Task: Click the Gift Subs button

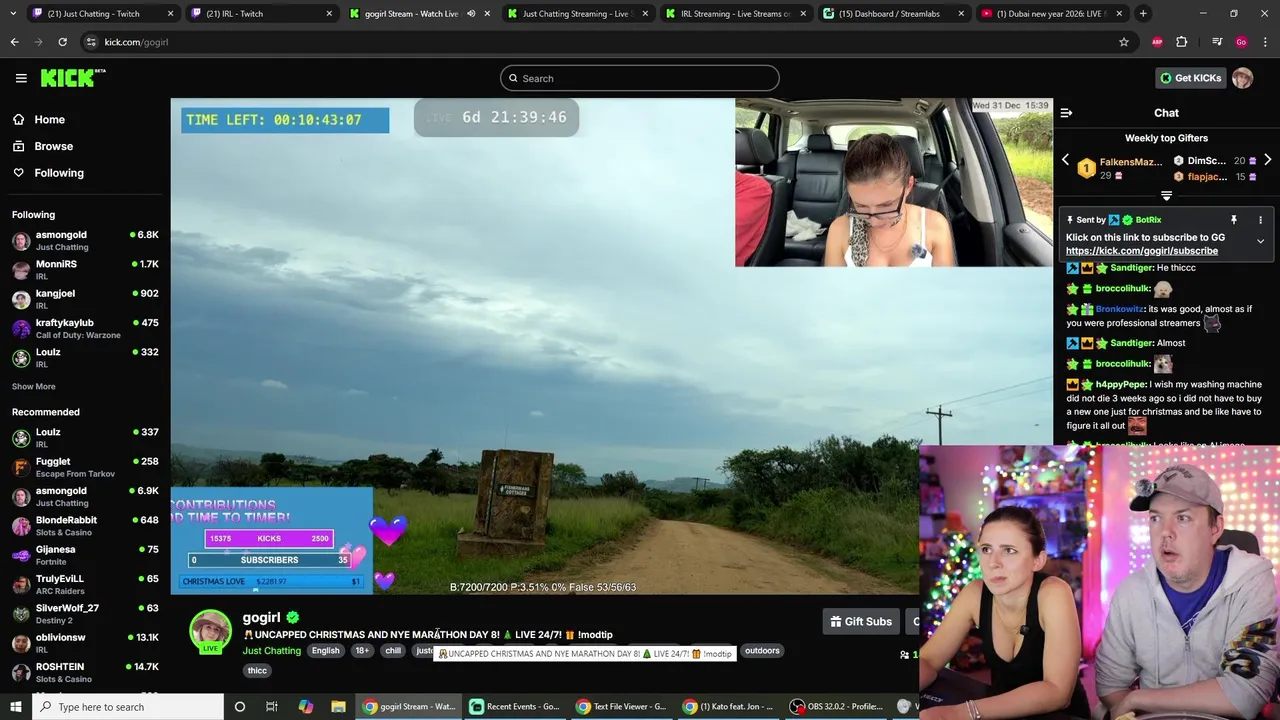Action: pos(860,622)
